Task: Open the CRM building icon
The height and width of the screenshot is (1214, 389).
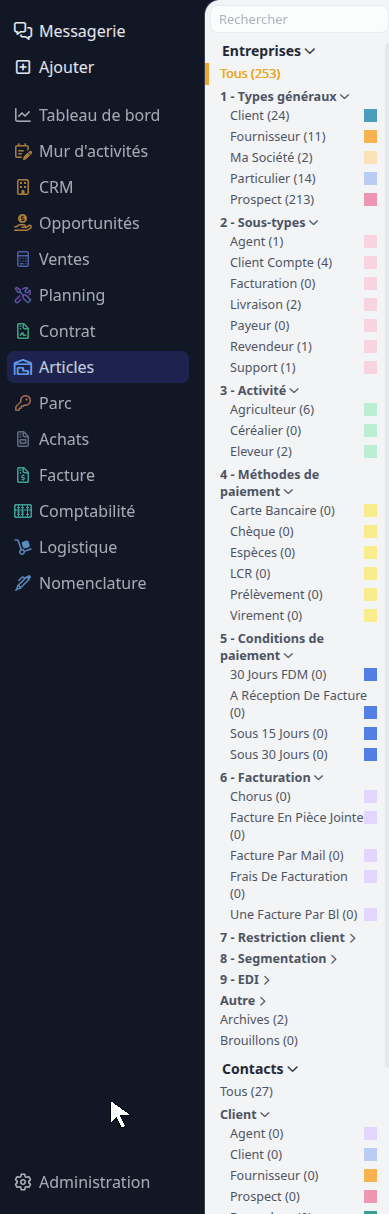Action: [23, 187]
